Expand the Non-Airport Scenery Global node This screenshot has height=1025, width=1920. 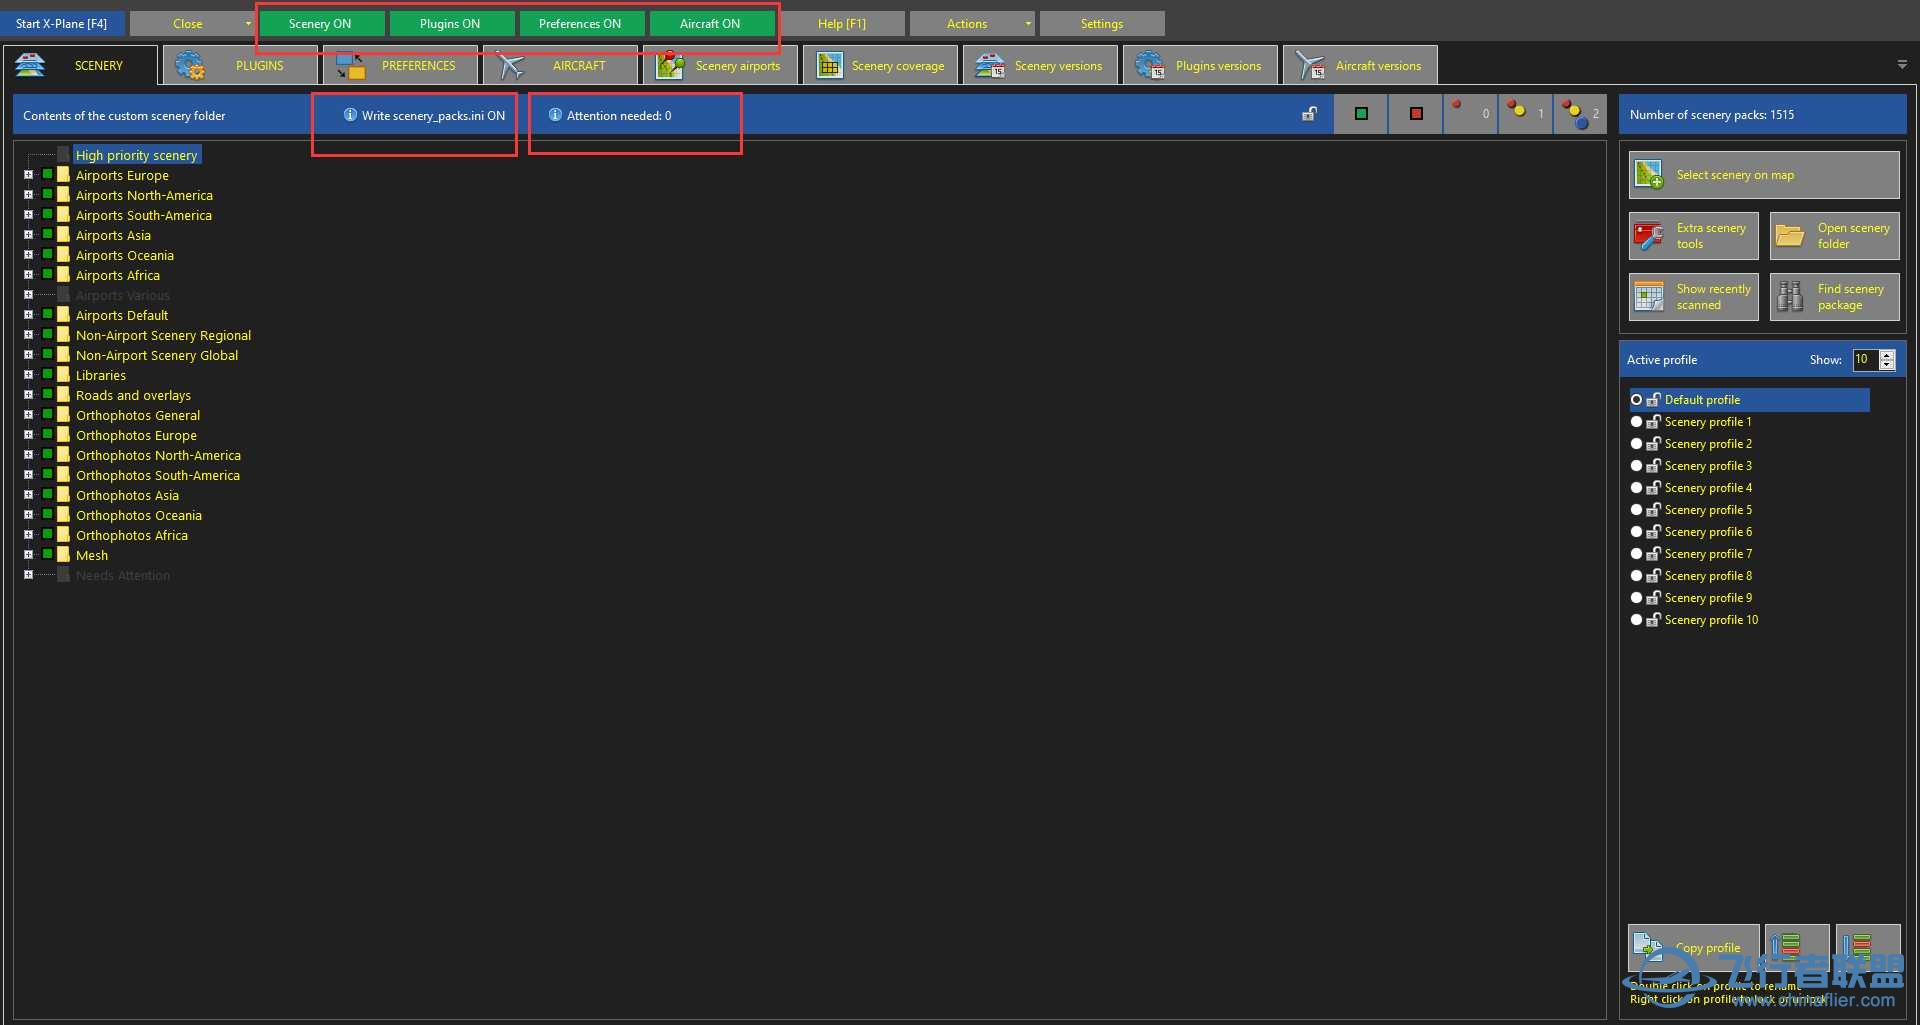28,354
